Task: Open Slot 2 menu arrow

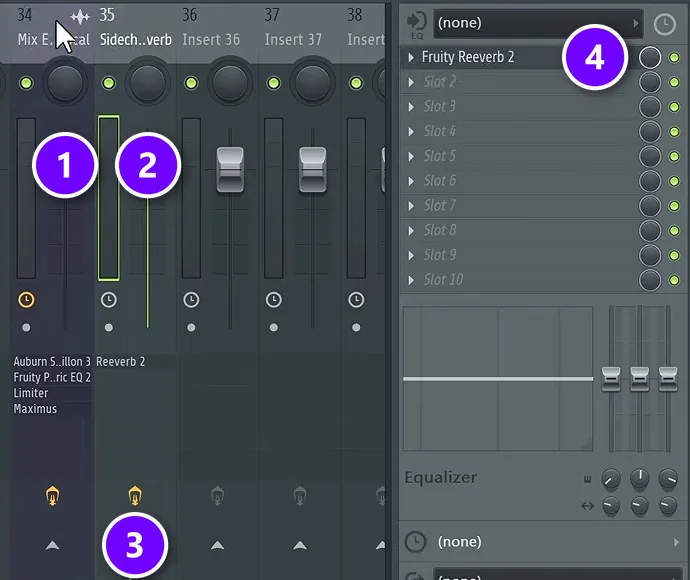Action: 411,82
